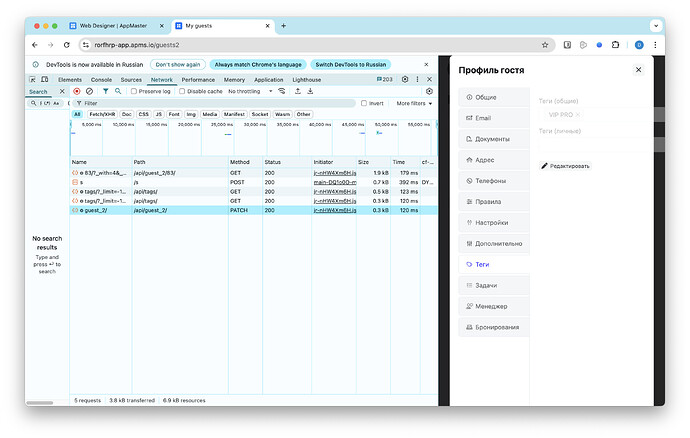Reload the page

(66, 45)
